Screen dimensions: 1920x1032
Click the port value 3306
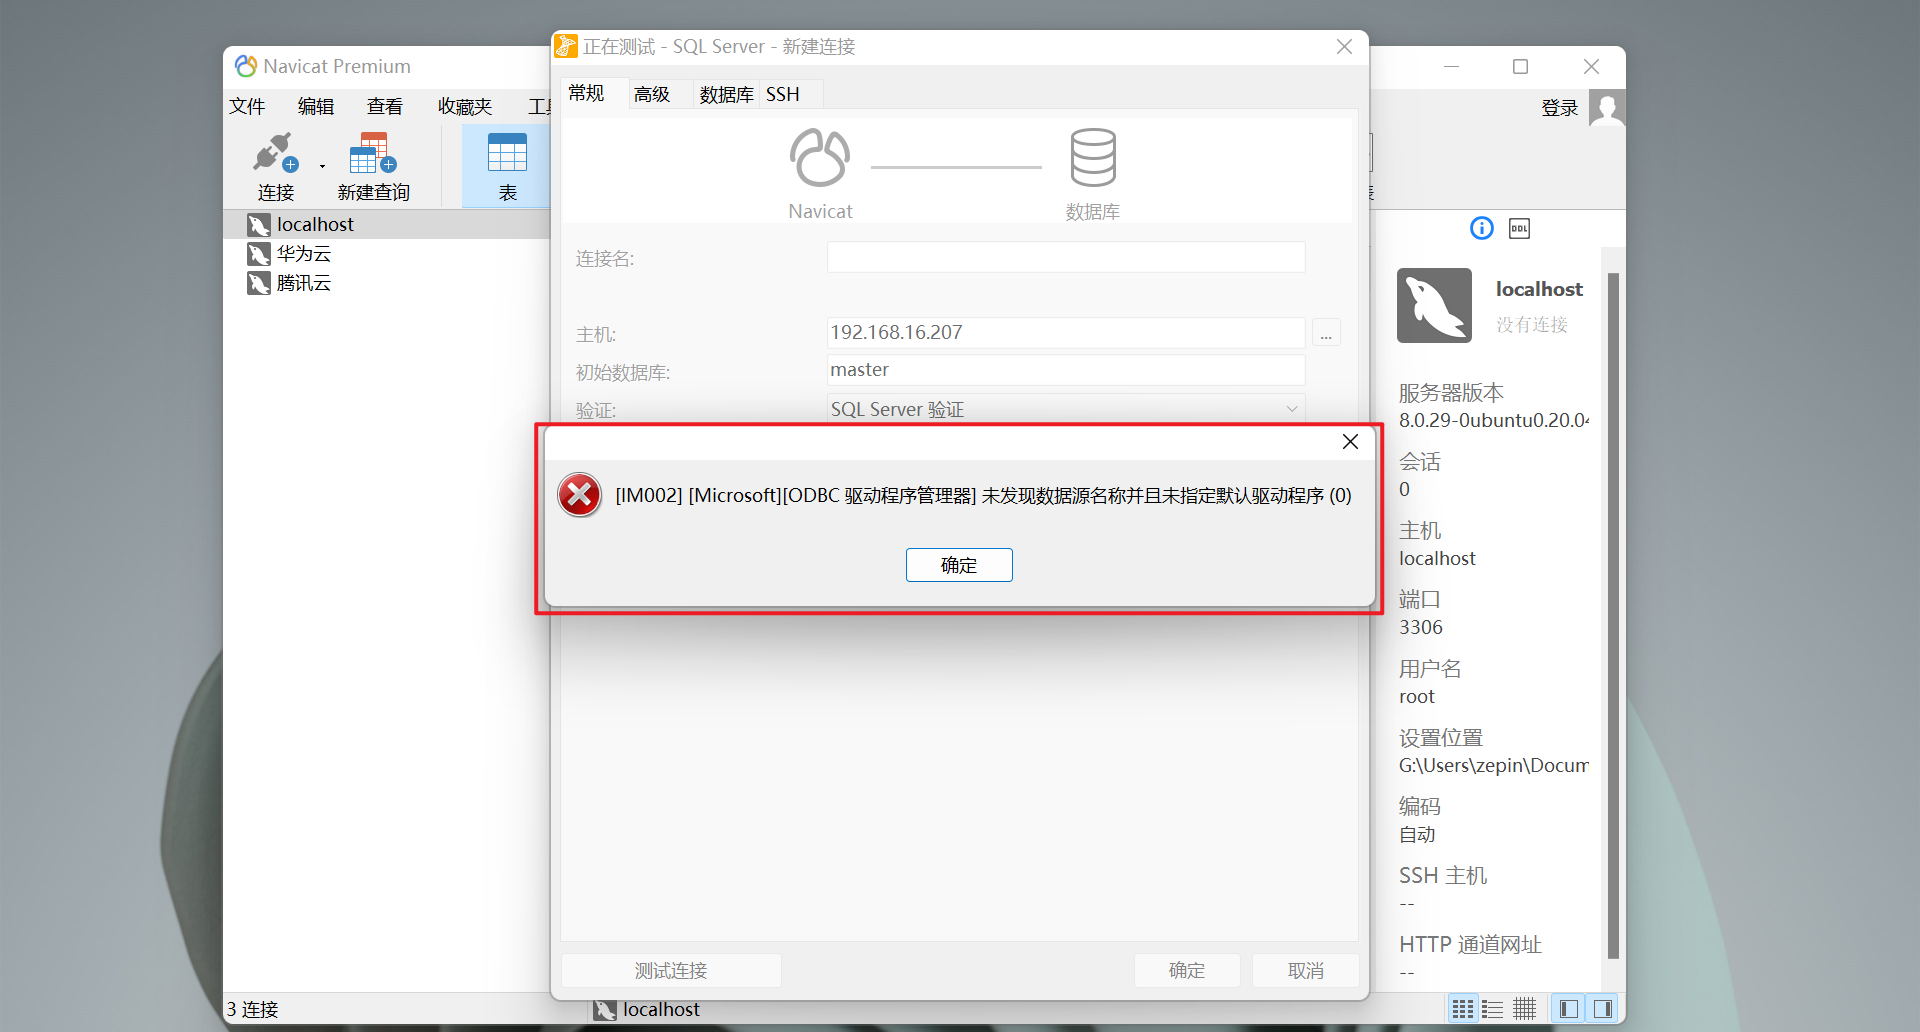pos(1421,627)
